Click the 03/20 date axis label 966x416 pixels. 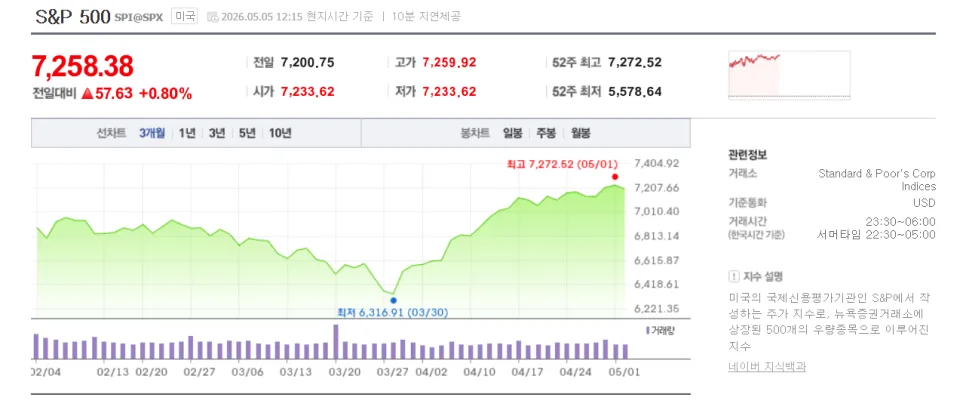345,372
